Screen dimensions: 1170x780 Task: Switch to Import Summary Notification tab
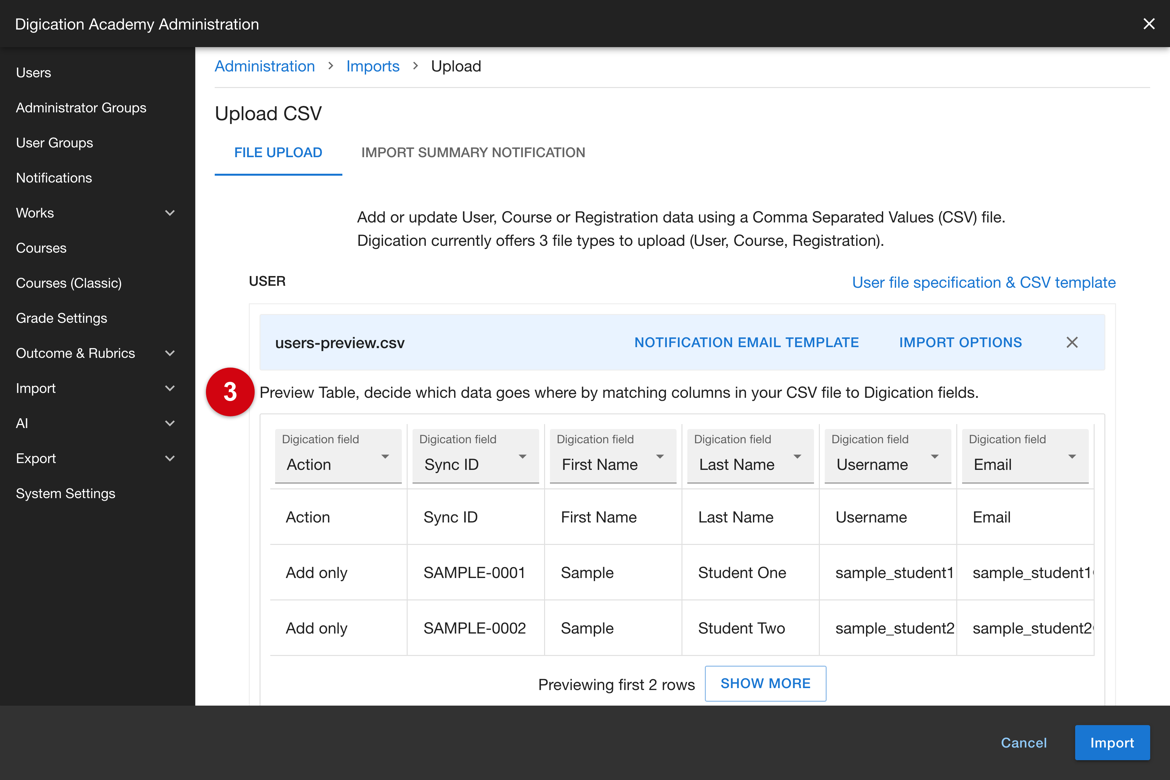(473, 153)
